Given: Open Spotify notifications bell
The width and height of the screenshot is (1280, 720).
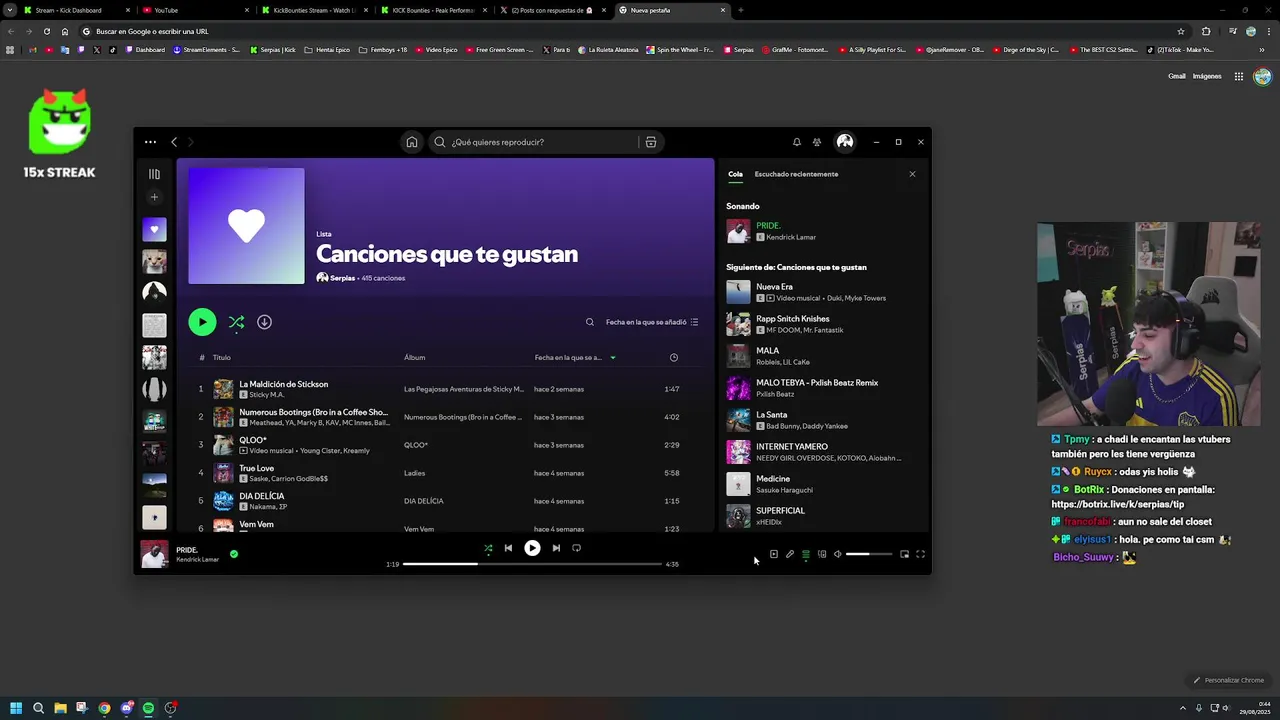Looking at the screenshot, I should point(797,142).
